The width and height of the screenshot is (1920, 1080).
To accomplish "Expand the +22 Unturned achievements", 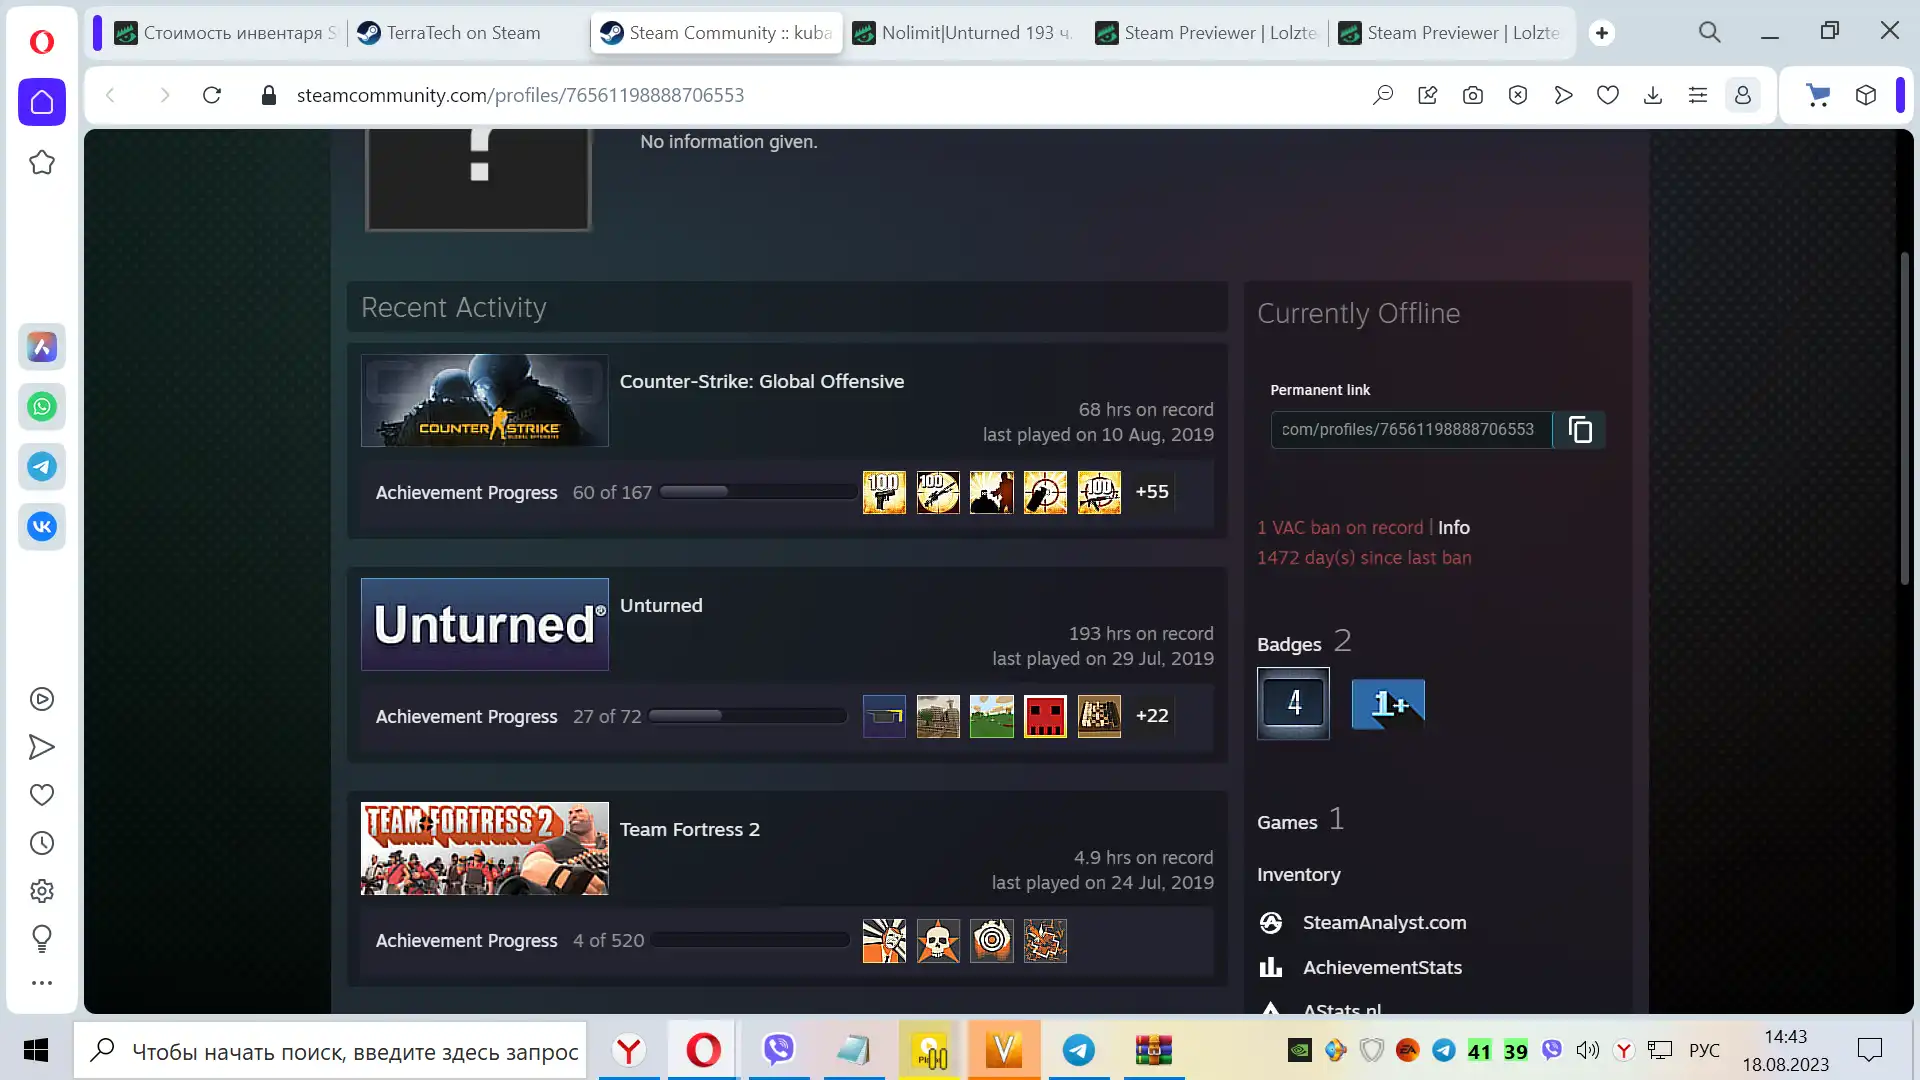I will (1151, 716).
